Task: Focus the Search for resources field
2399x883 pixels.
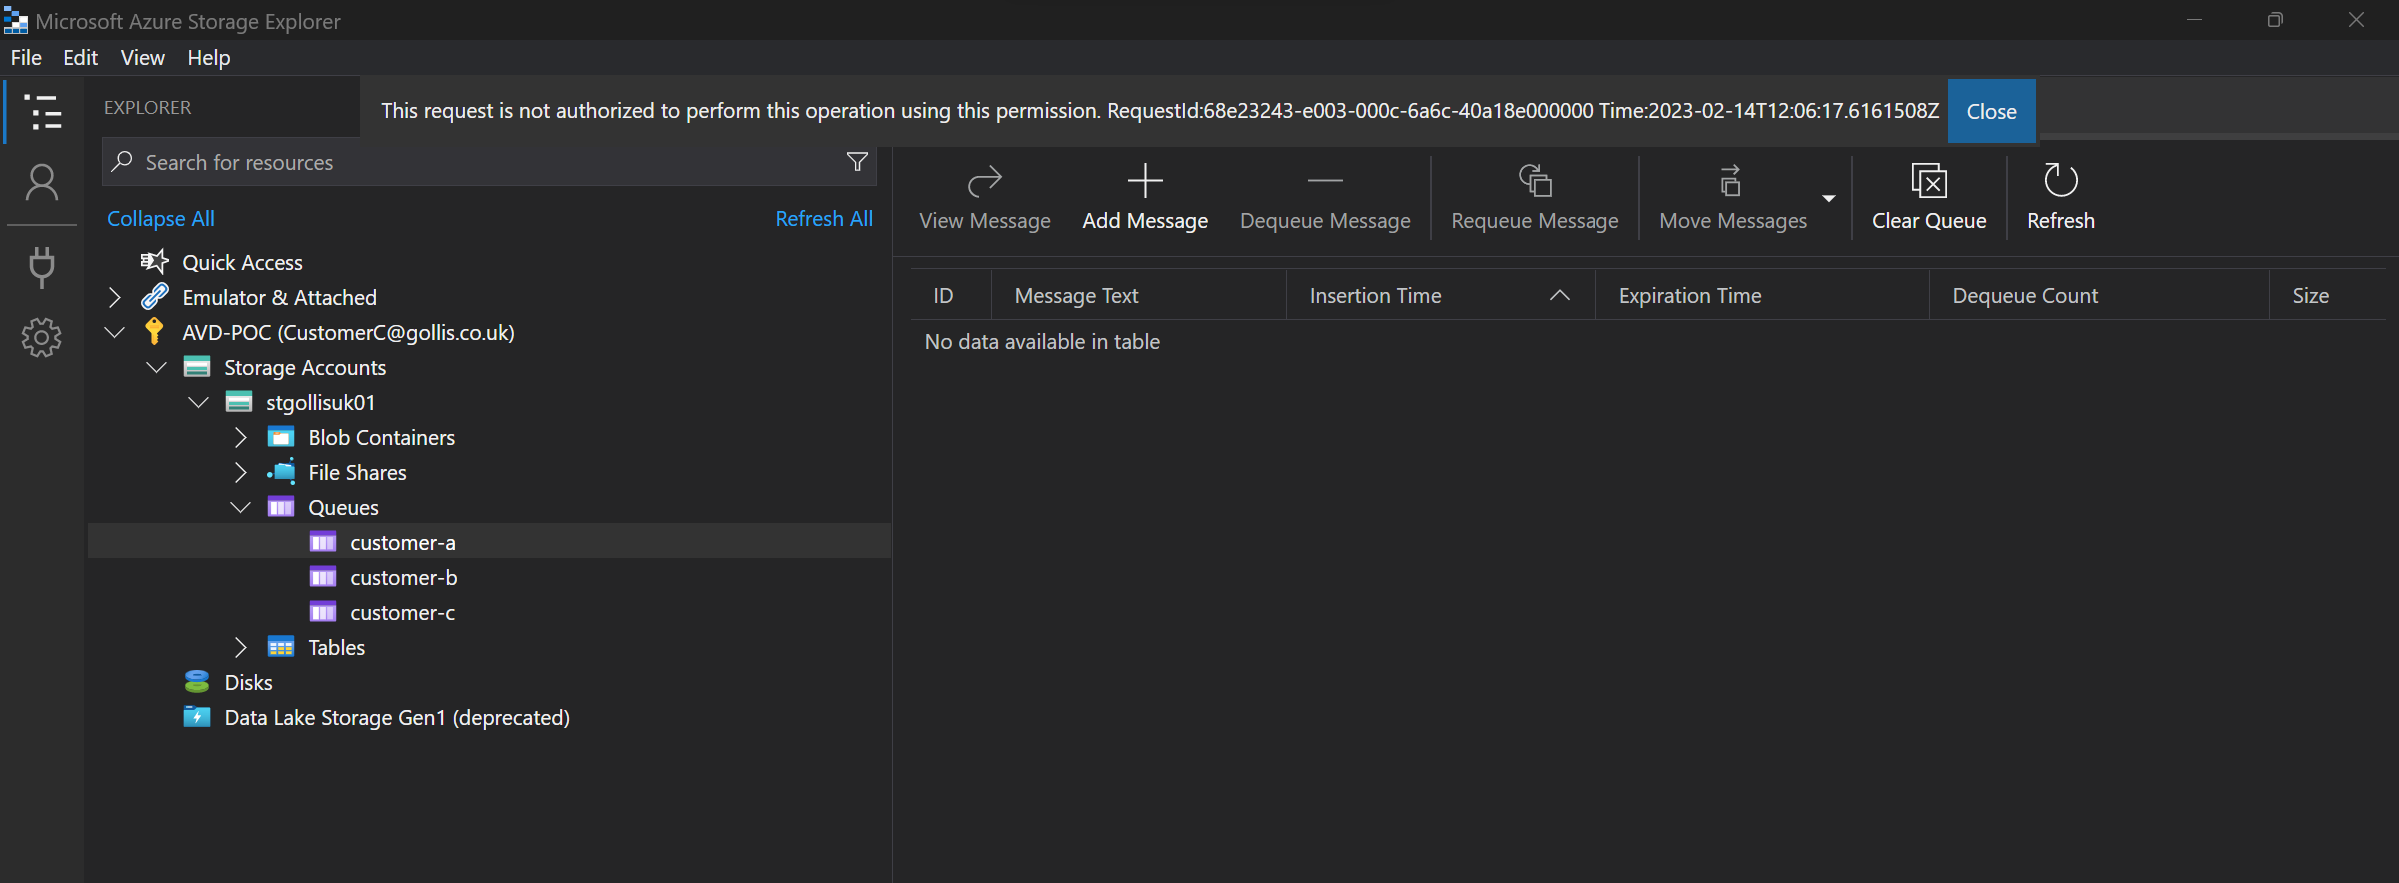Action: (x=489, y=162)
